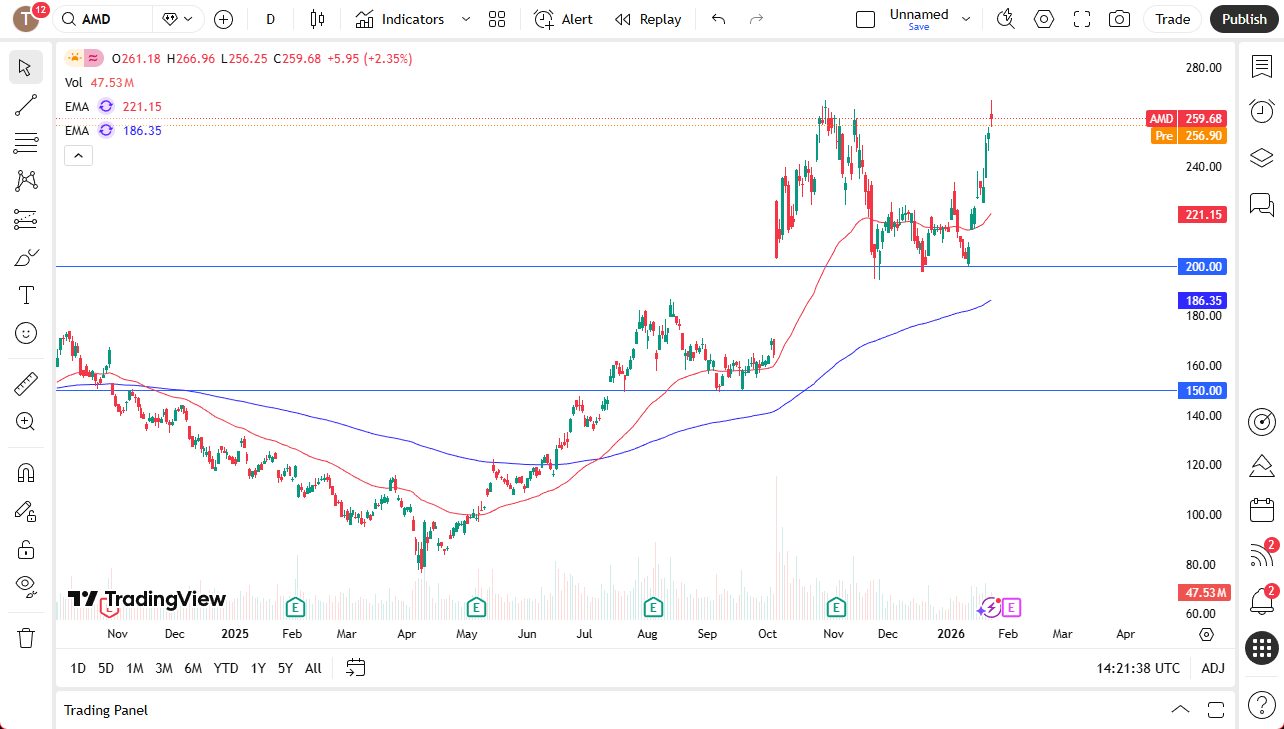Select the Text annotation tool
The image size is (1284, 729).
(26, 295)
